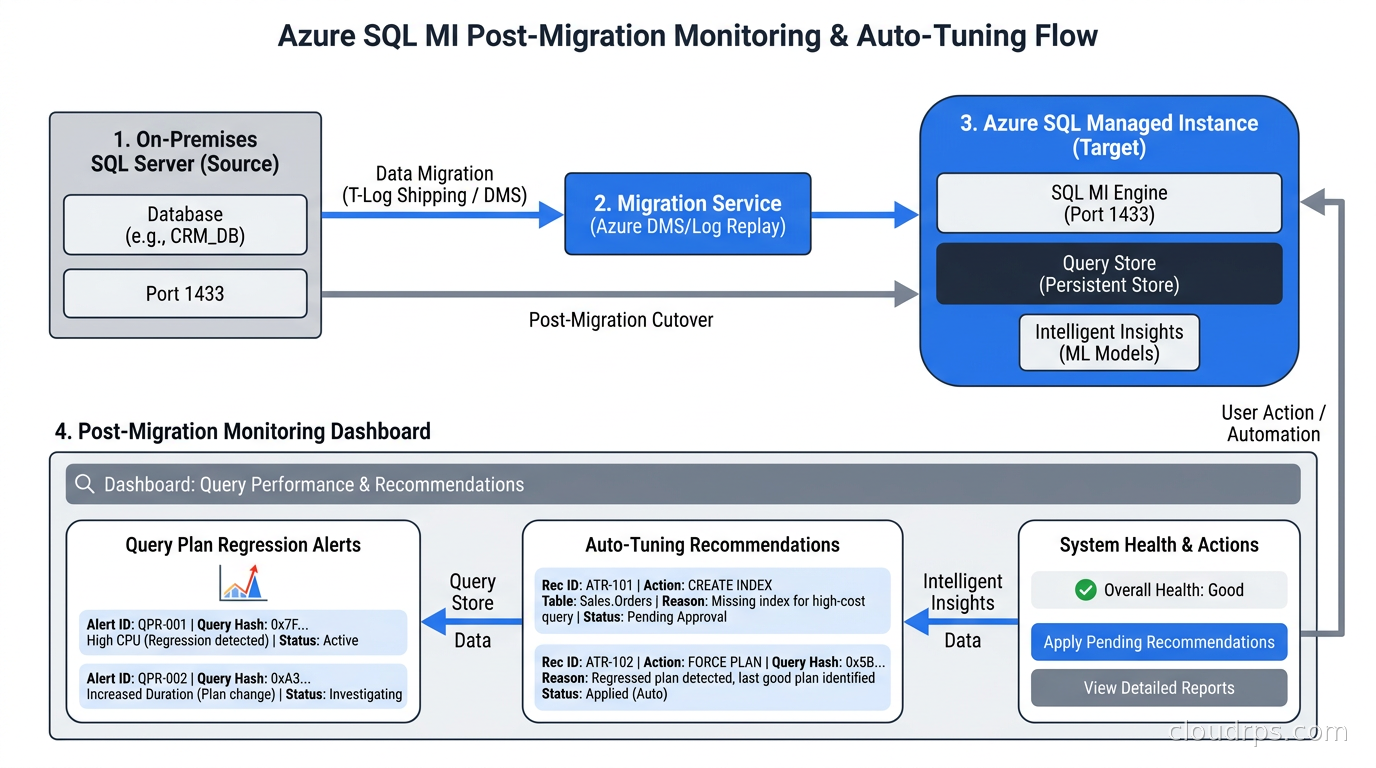This screenshot has height=768, width=1376.
Task: Click the dashboard search field
Action: [x=683, y=484]
